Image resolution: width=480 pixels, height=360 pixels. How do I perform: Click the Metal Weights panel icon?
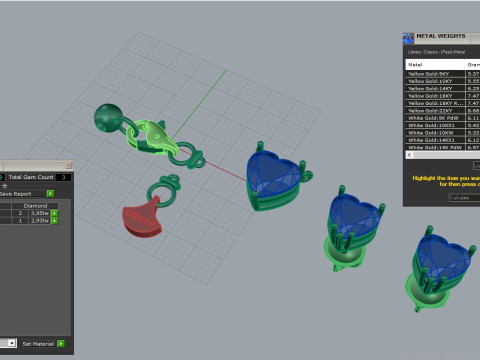(408, 38)
